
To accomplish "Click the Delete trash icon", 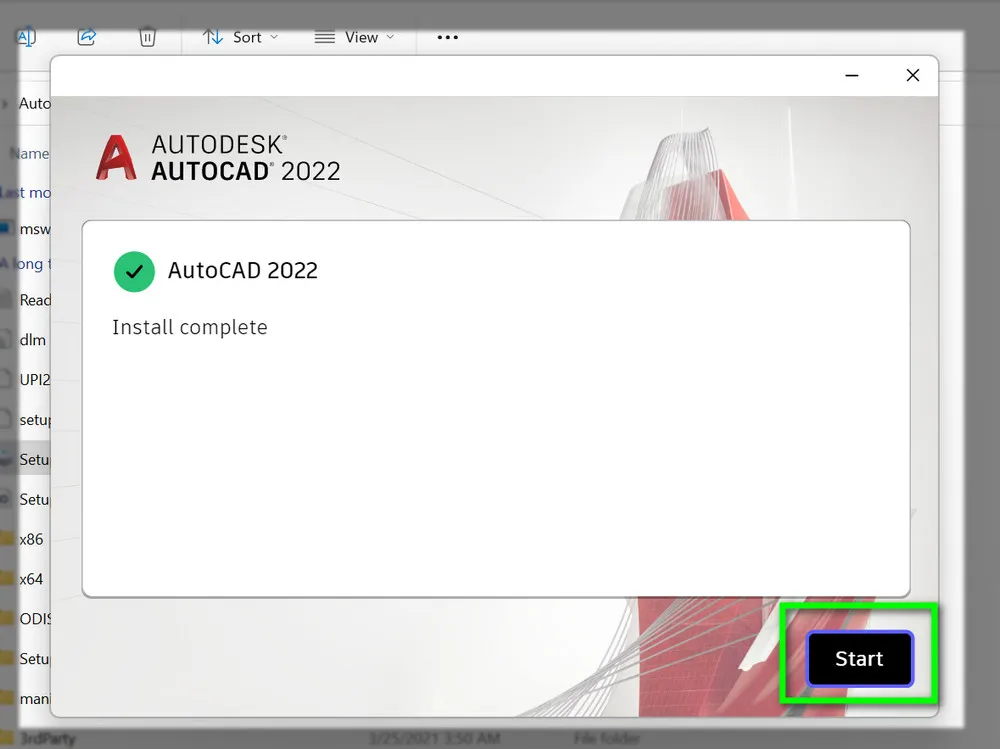I will pyautogui.click(x=147, y=36).
